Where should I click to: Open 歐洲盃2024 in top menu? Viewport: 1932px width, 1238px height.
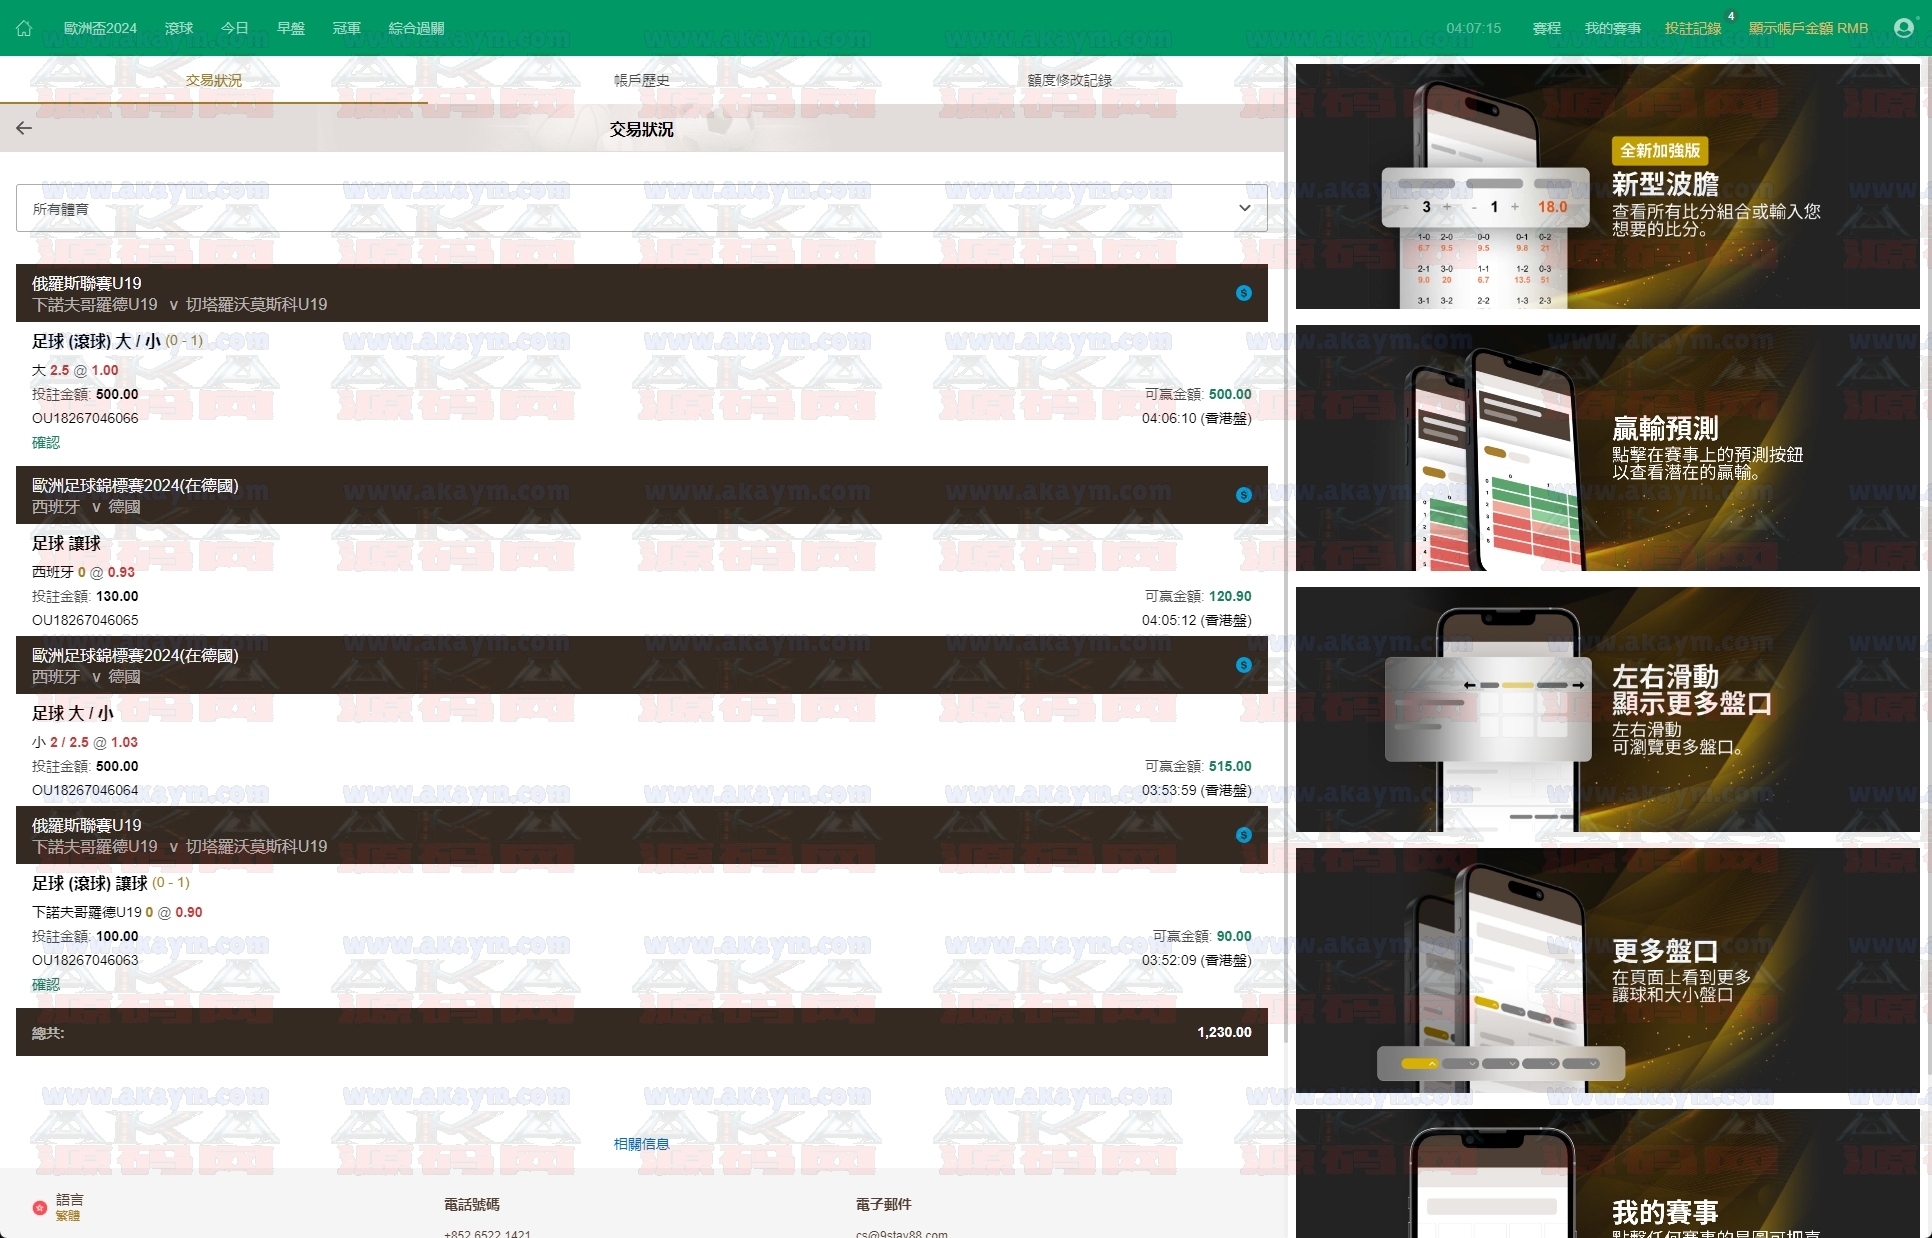100,28
